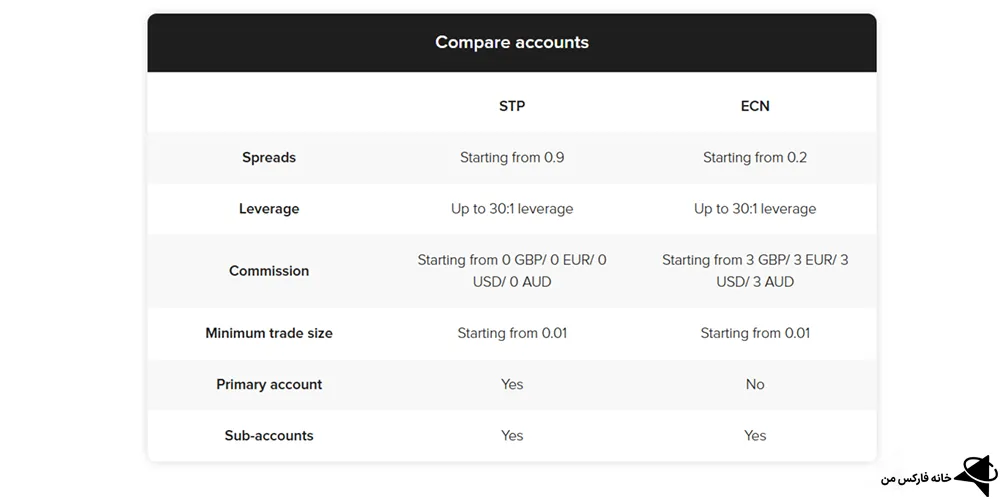Image resolution: width=1000 pixels, height=500 pixels.
Task: Click the Yes value for STP sub-accounts
Action: pyautogui.click(x=512, y=436)
